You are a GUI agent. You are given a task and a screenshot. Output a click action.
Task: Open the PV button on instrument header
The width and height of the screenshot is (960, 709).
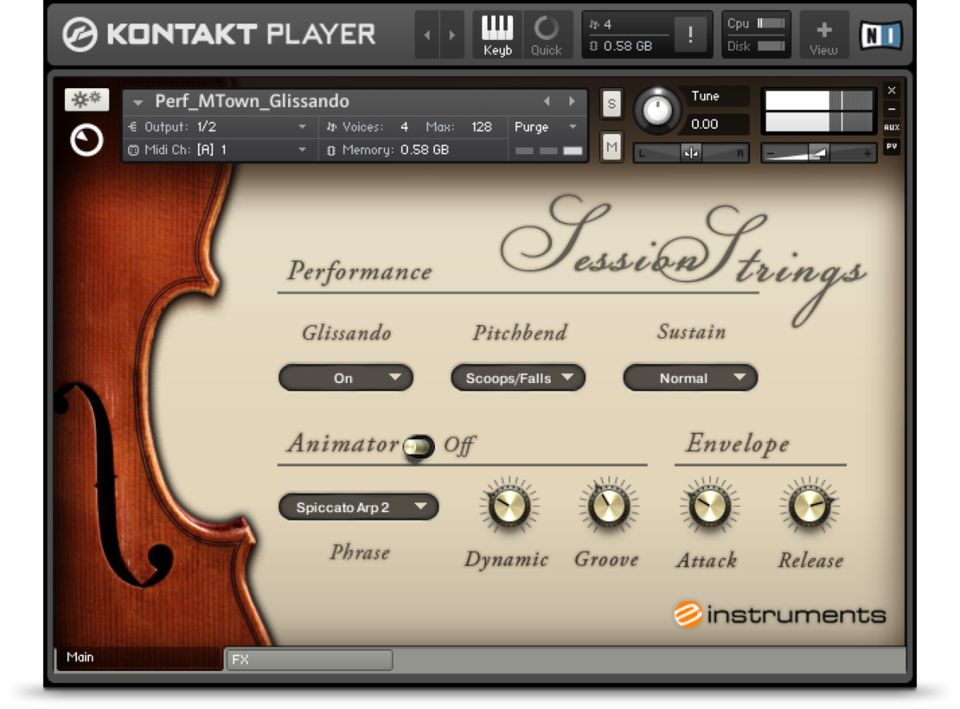pyautogui.click(x=891, y=146)
